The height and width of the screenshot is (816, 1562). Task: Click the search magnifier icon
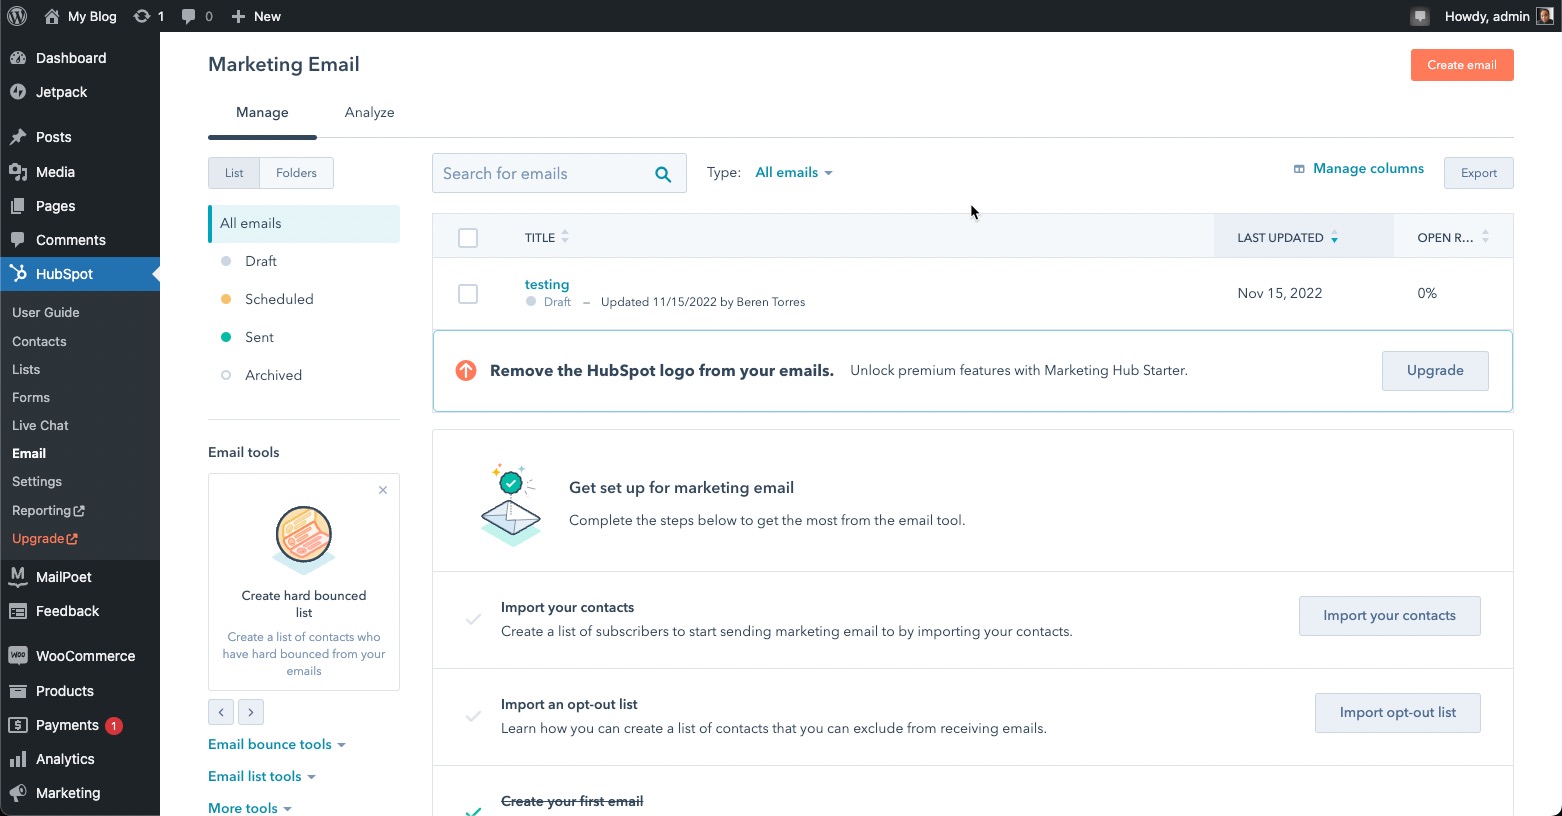(x=662, y=174)
